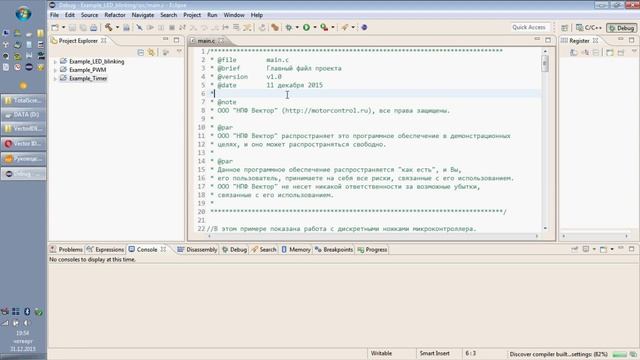Switch to the Debug perspective button
This screenshot has width=640, height=360.
(621, 28)
